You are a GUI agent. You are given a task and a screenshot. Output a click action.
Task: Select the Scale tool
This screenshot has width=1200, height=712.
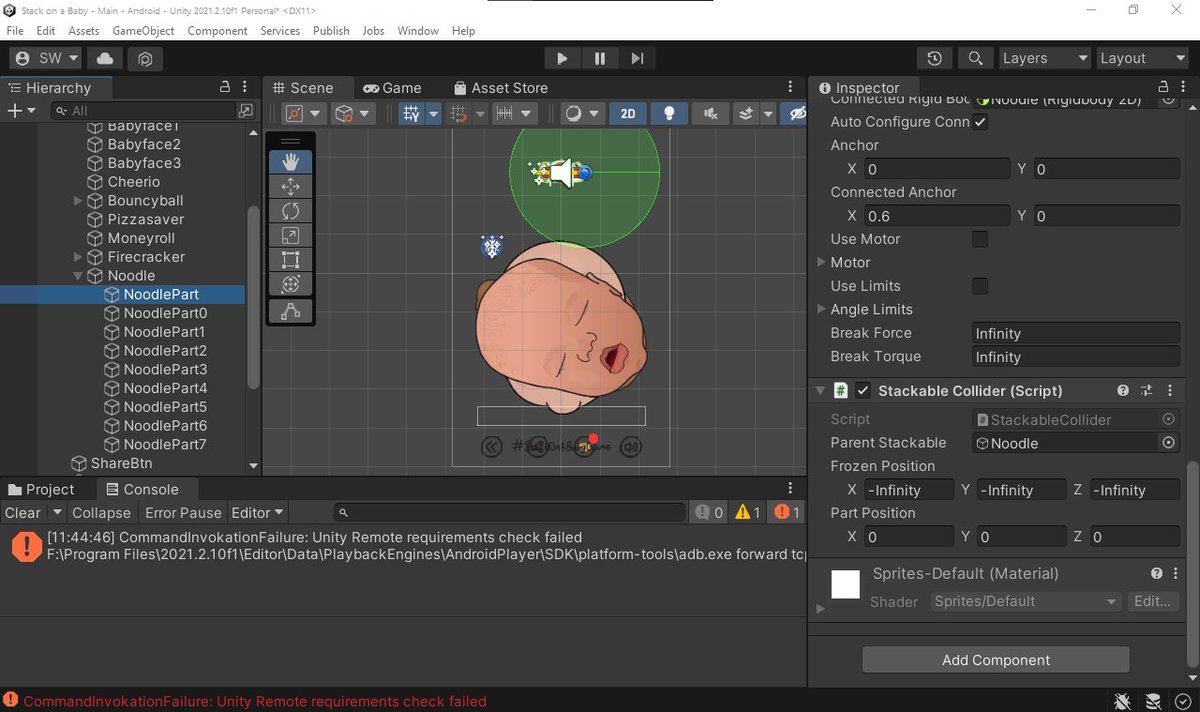pos(290,235)
